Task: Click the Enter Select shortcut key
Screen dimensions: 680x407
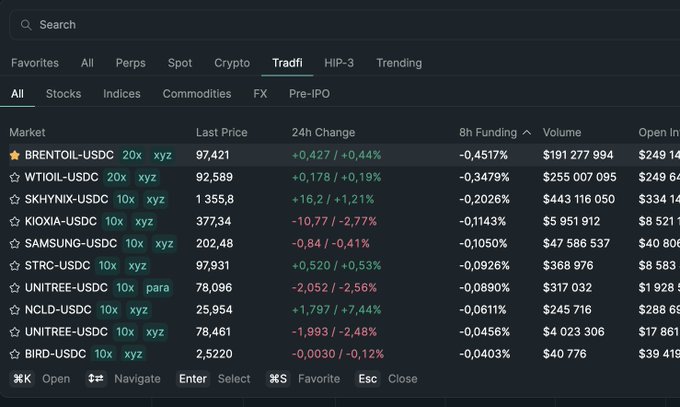Action: [193, 379]
